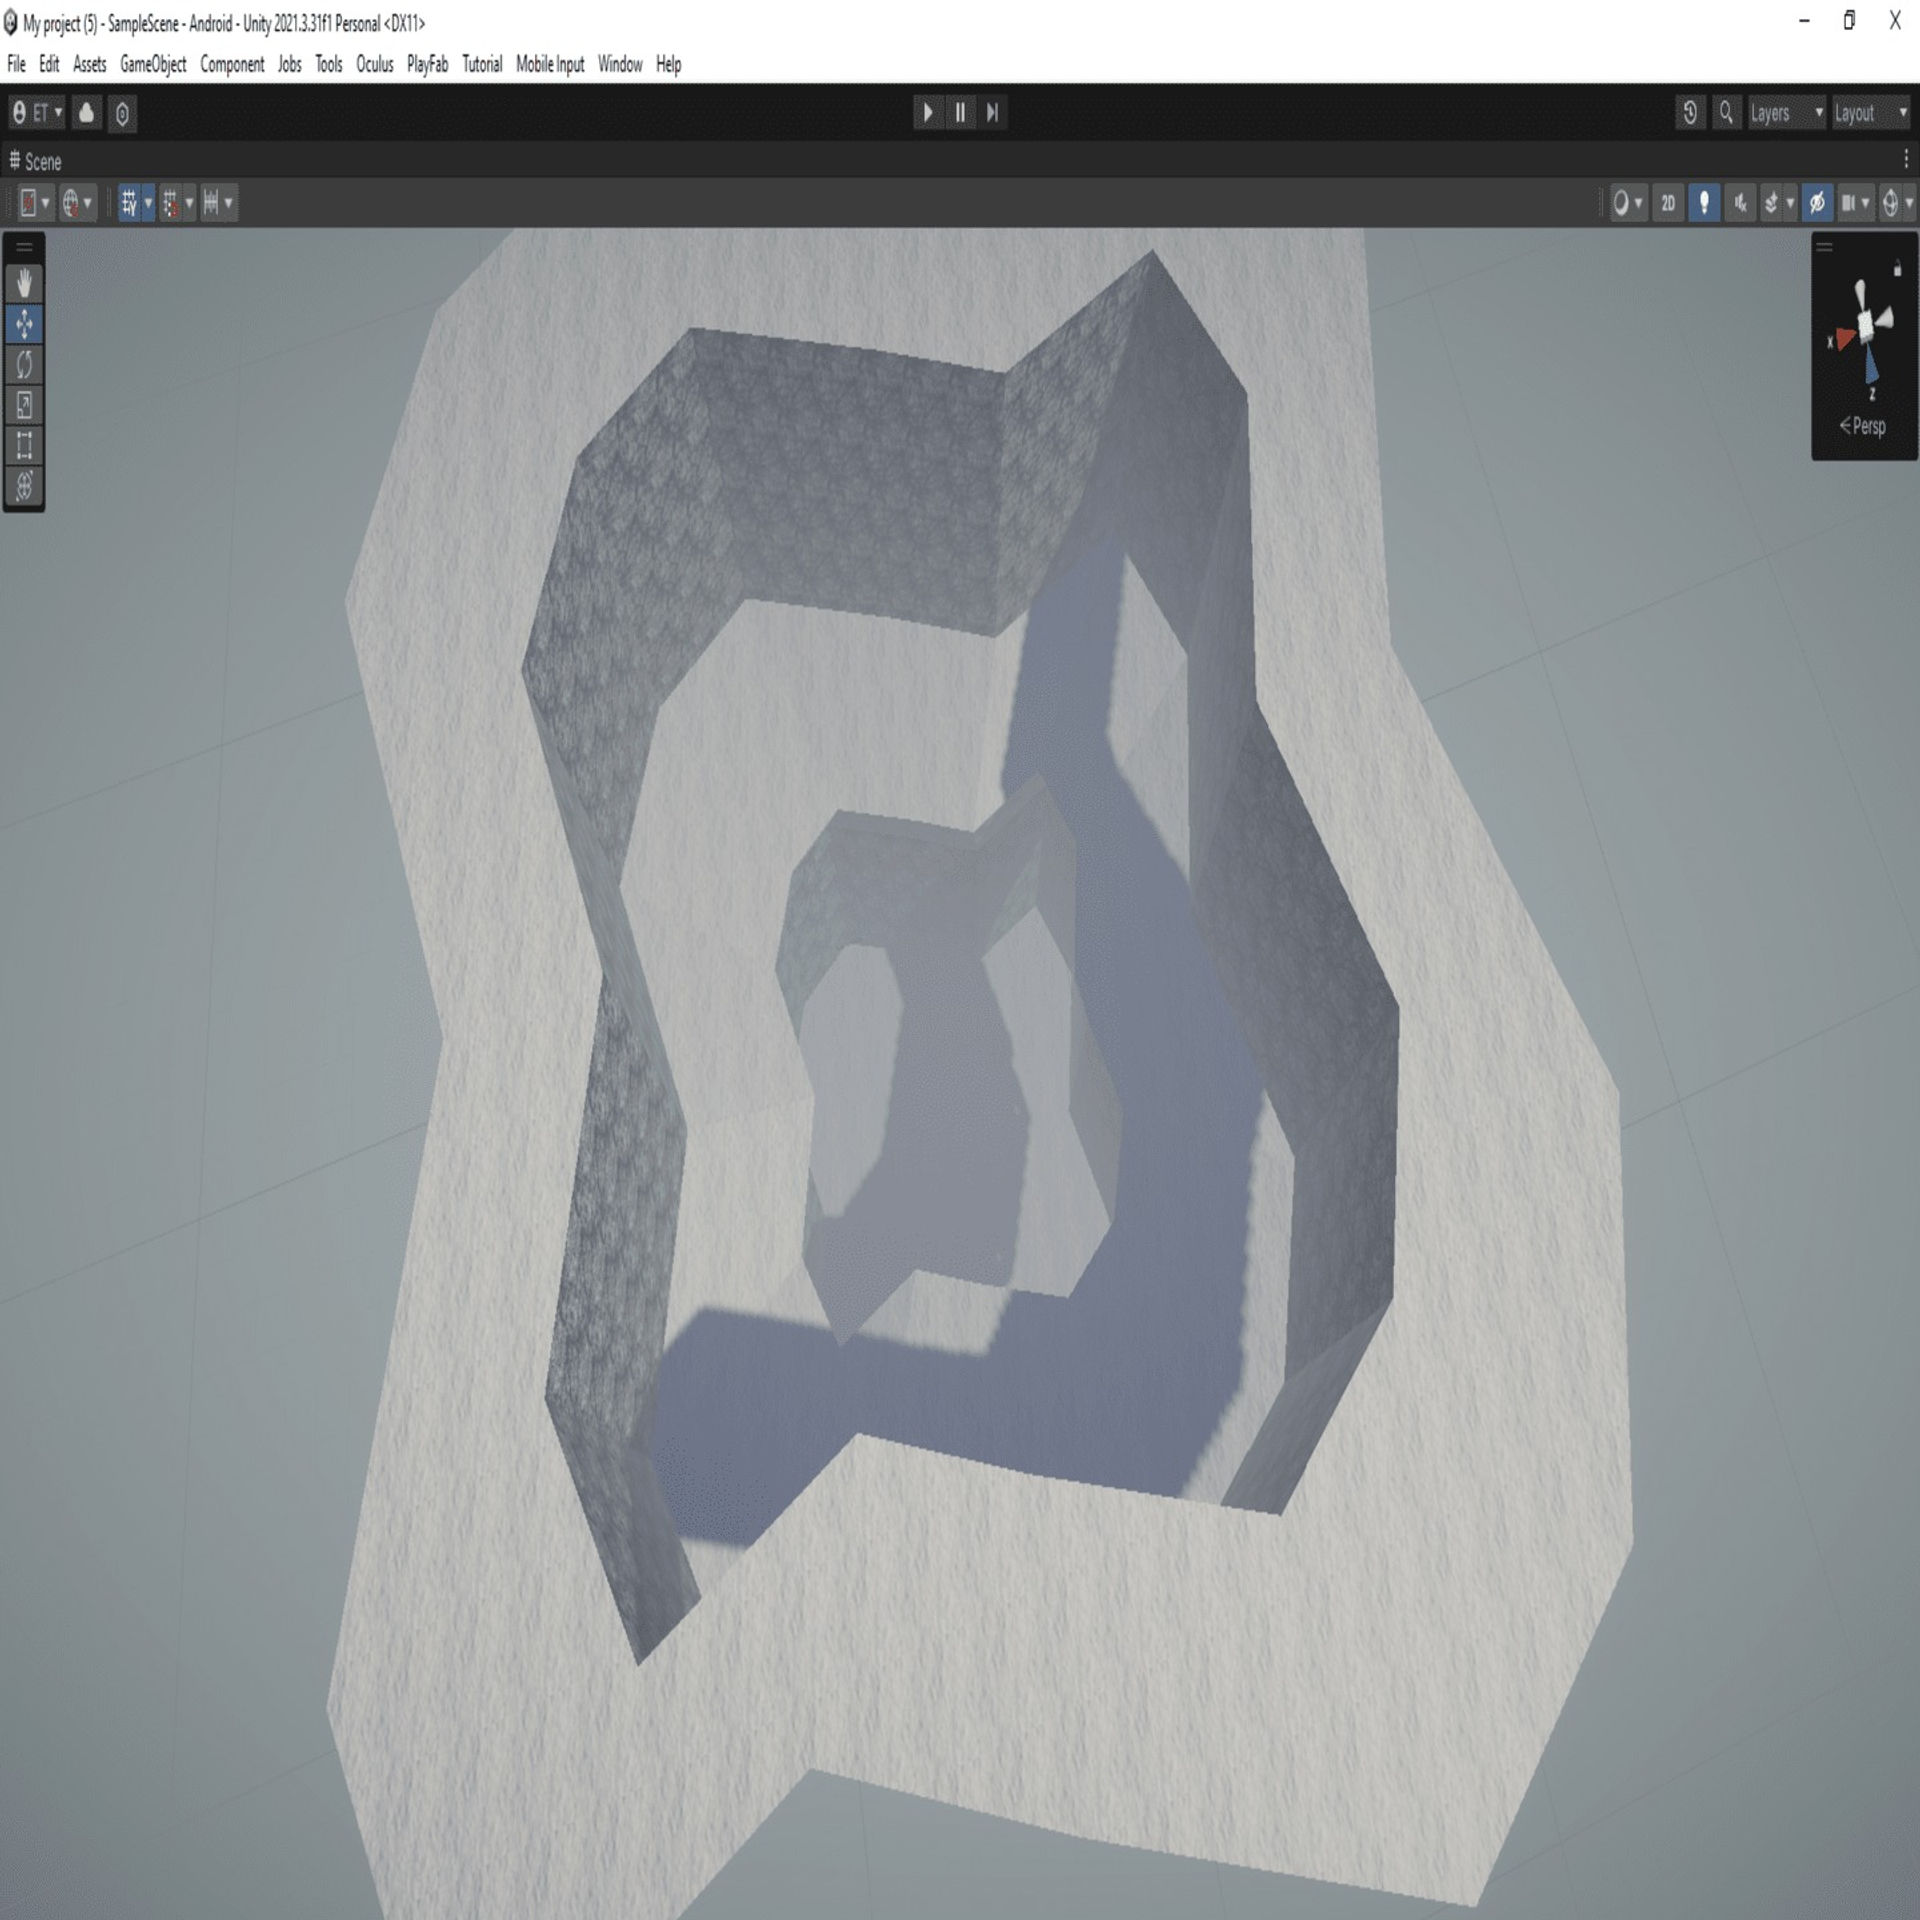Toggle hidden objects visibility
This screenshot has width=1920, height=1920.
[x=1817, y=203]
